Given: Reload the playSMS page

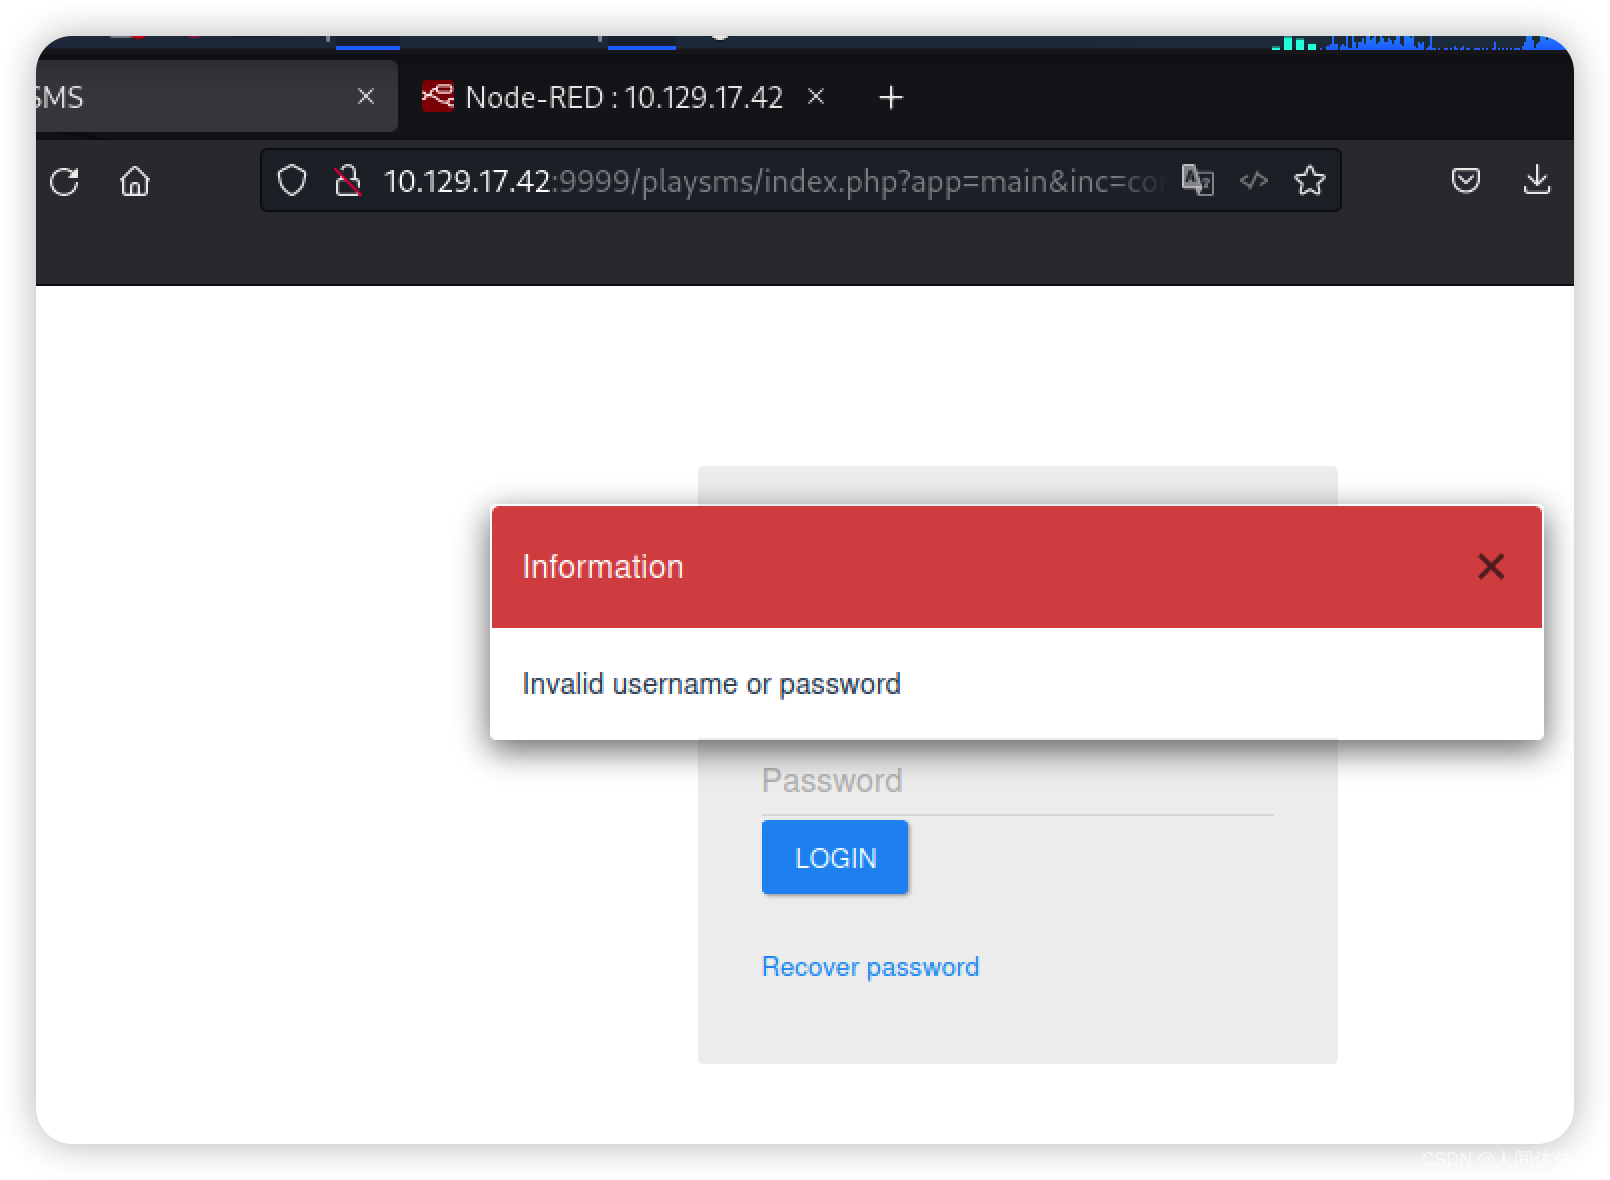Looking at the screenshot, I should (64, 182).
